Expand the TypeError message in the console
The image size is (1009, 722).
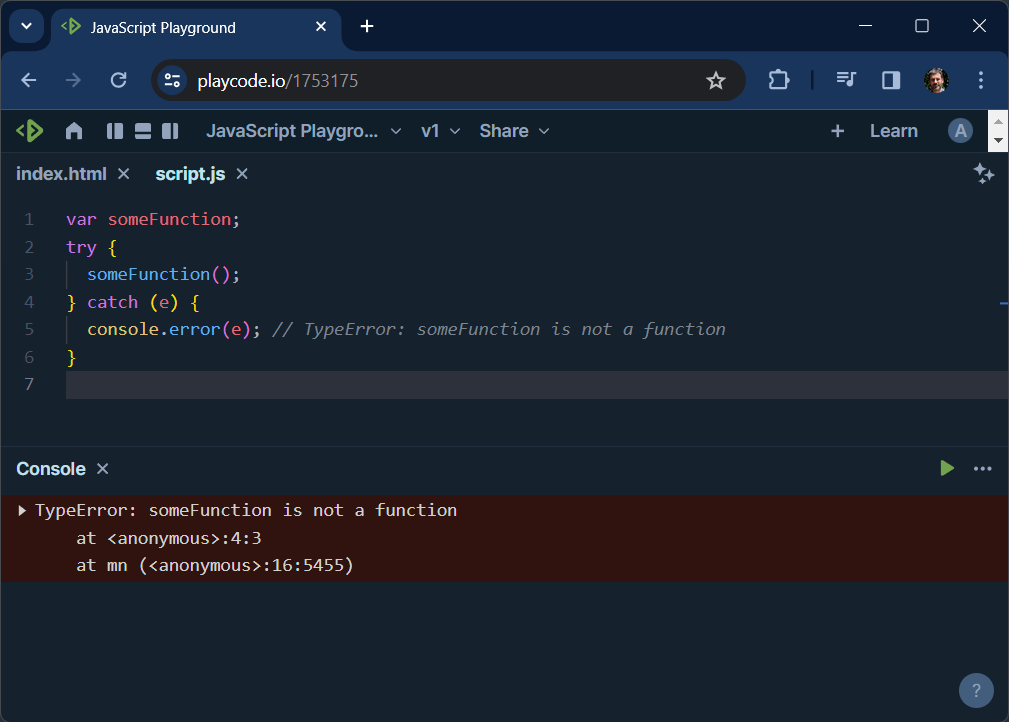pyautogui.click(x=20, y=510)
